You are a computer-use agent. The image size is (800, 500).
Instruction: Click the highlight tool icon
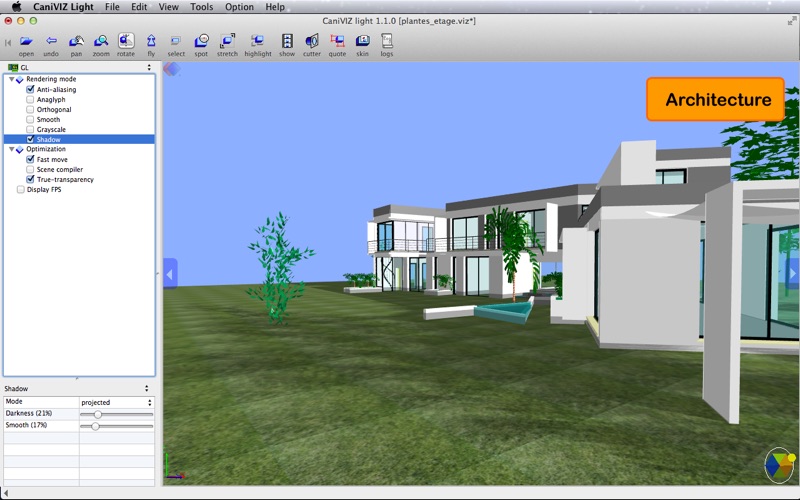tap(258, 41)
